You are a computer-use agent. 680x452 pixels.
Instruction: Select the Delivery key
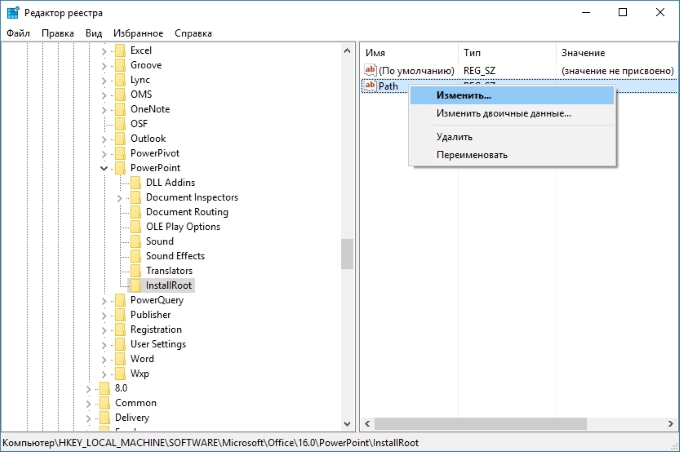click(x=132, y=418)
